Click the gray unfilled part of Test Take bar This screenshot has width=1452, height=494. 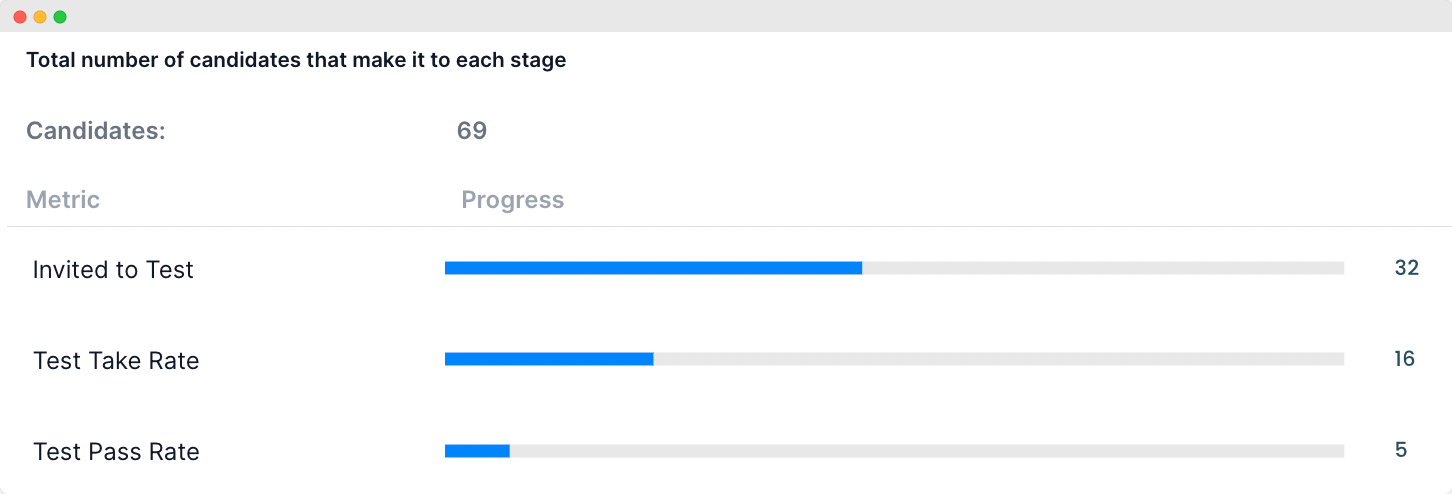pyautogui.click(x=999, y=359)
